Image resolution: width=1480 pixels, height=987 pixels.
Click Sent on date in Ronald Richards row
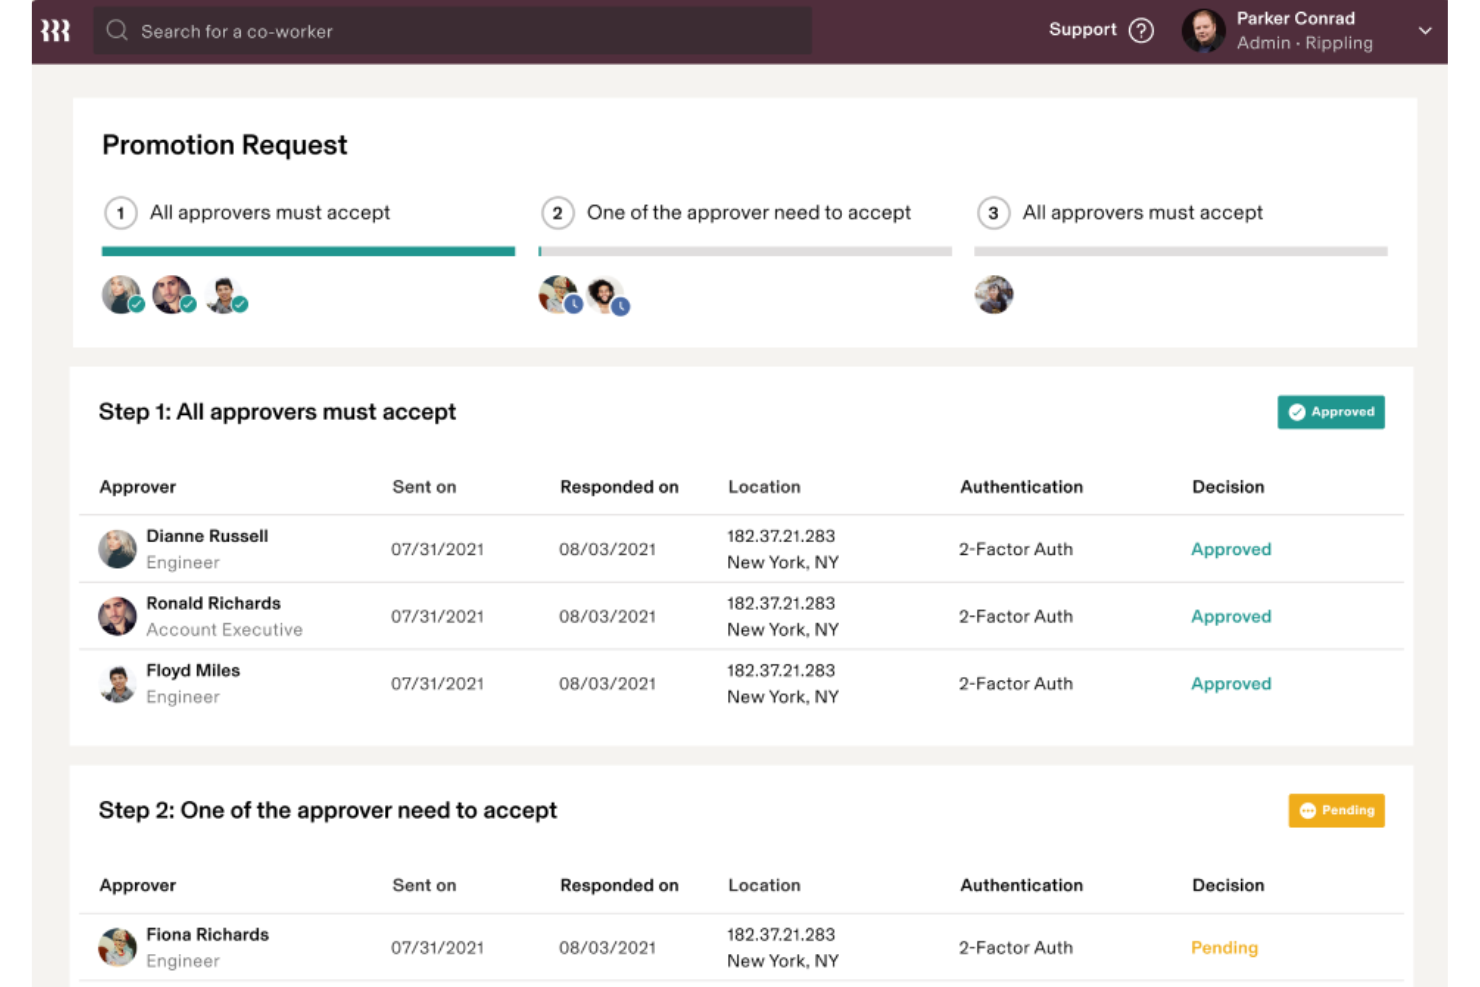point(437,616)
